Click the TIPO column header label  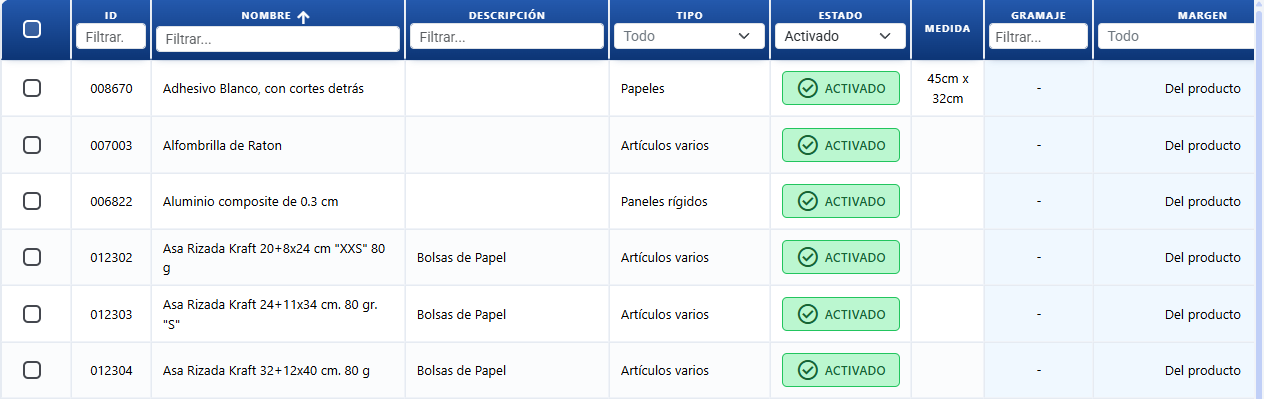click(689, 16)
